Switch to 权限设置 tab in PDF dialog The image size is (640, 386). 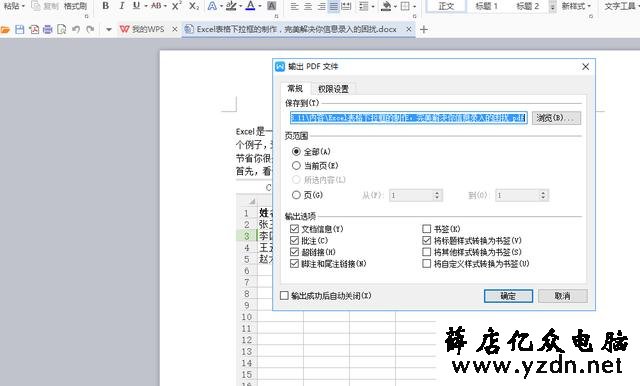pyautogui.click(x=333, y=89)
